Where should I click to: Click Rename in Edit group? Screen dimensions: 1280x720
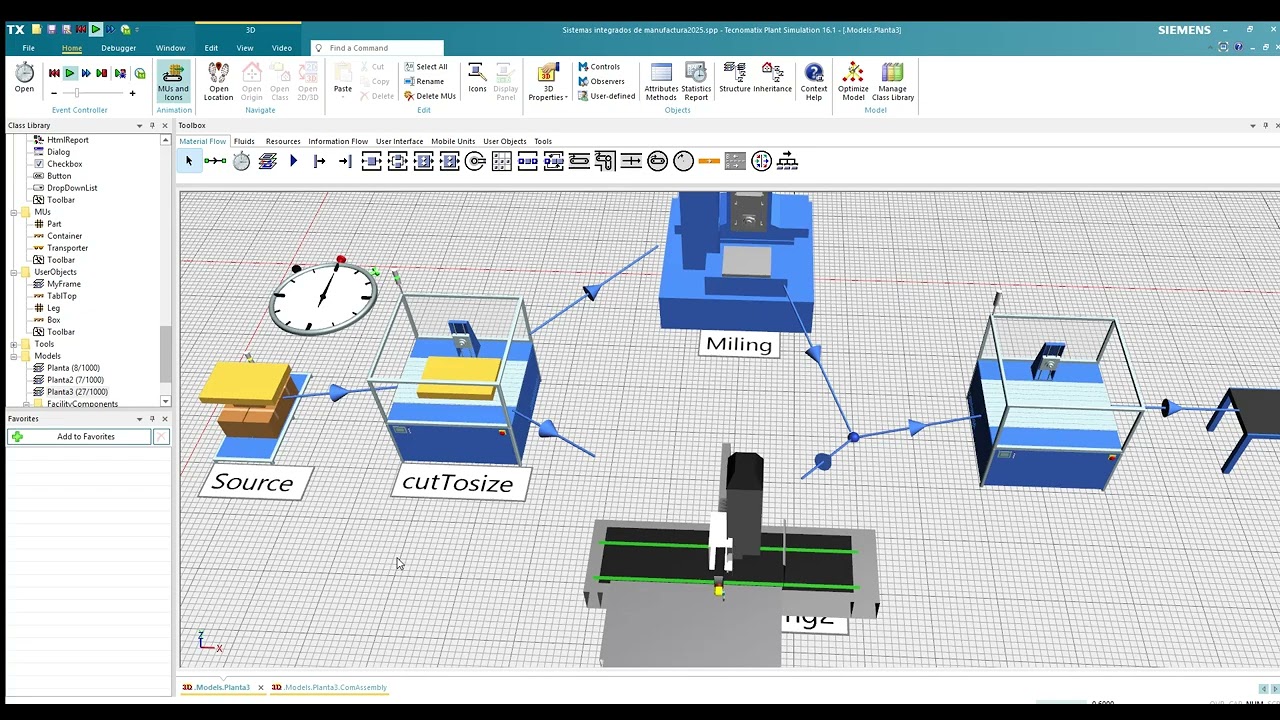pyautogui.click(x=424, y=81)
